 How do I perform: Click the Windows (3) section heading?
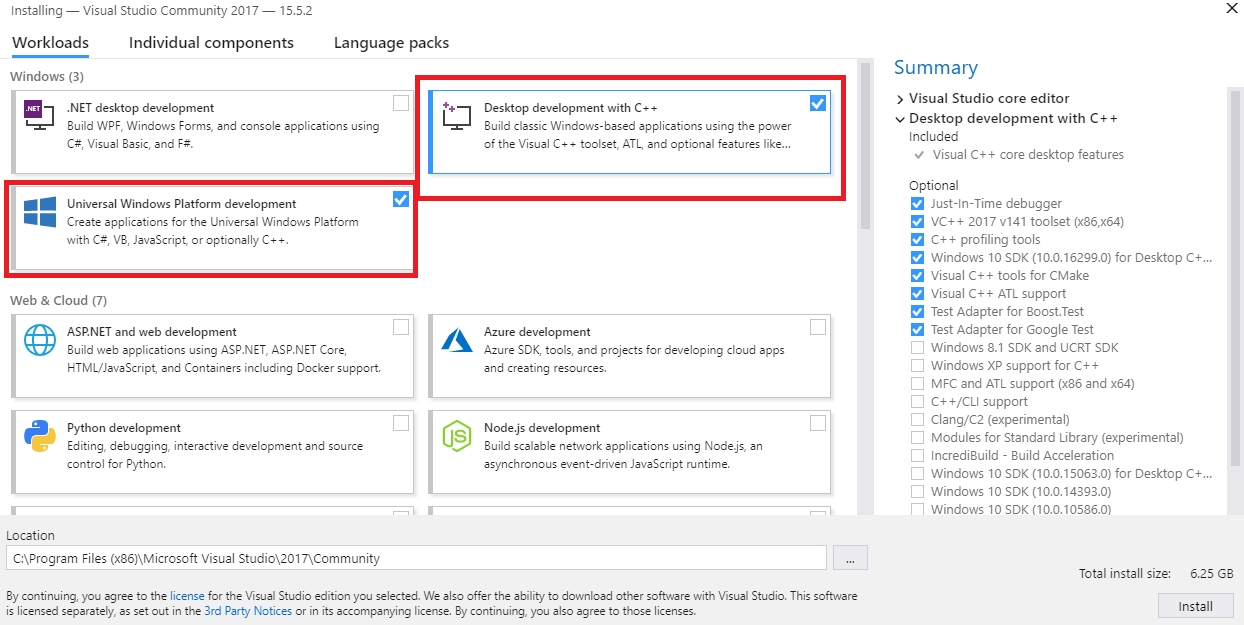[x=47, y=76]
